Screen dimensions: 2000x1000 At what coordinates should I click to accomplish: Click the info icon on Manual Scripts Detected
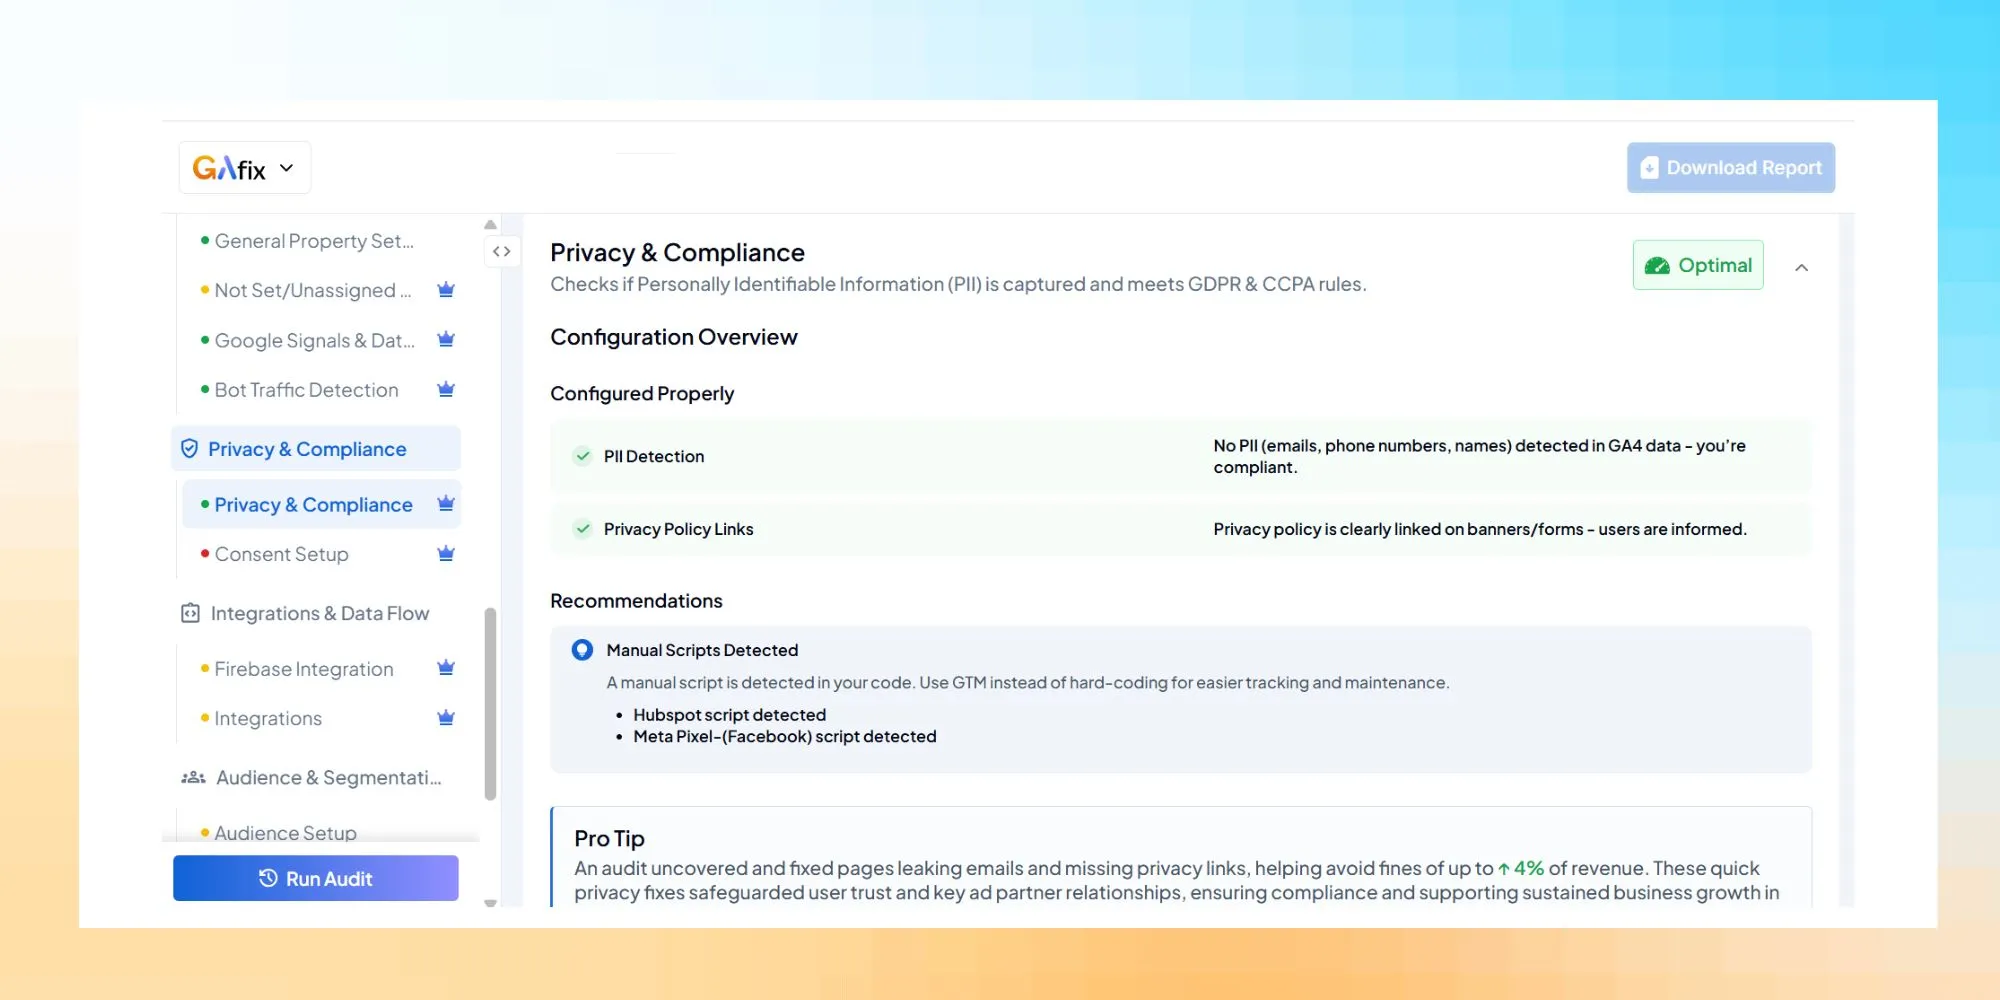tap(583, 649)
